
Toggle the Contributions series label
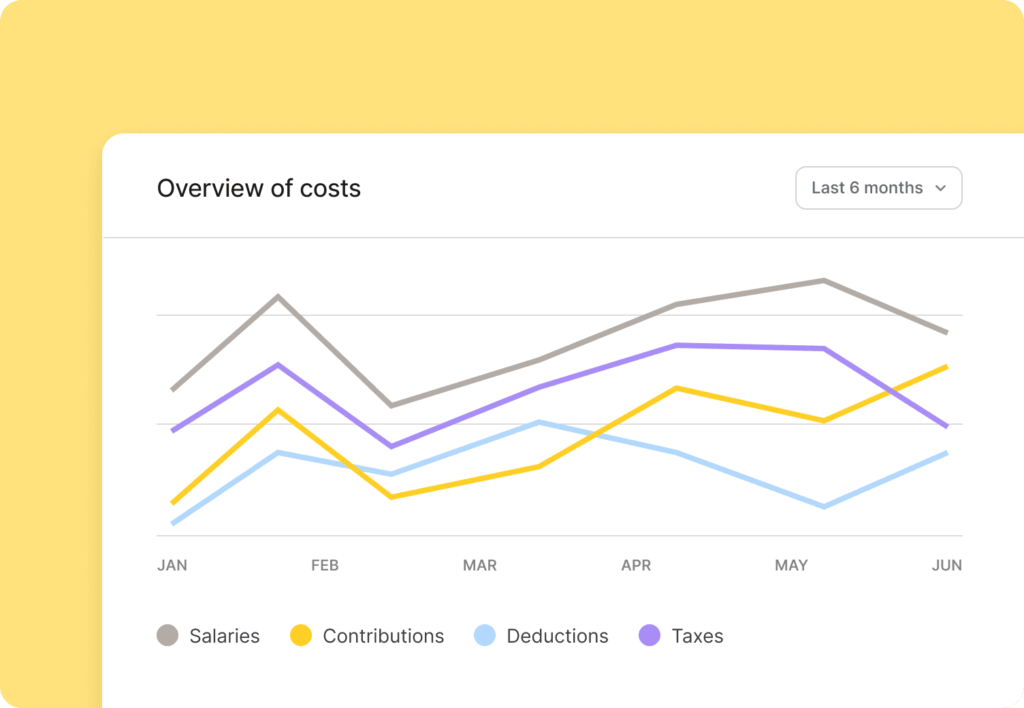point(383,636)
